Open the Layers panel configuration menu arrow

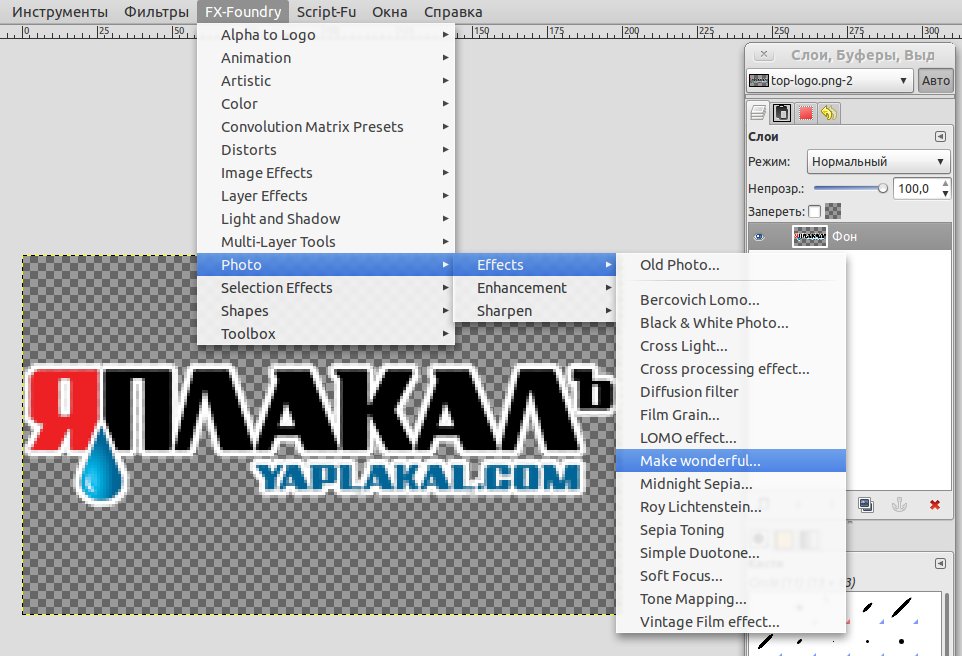940,137
